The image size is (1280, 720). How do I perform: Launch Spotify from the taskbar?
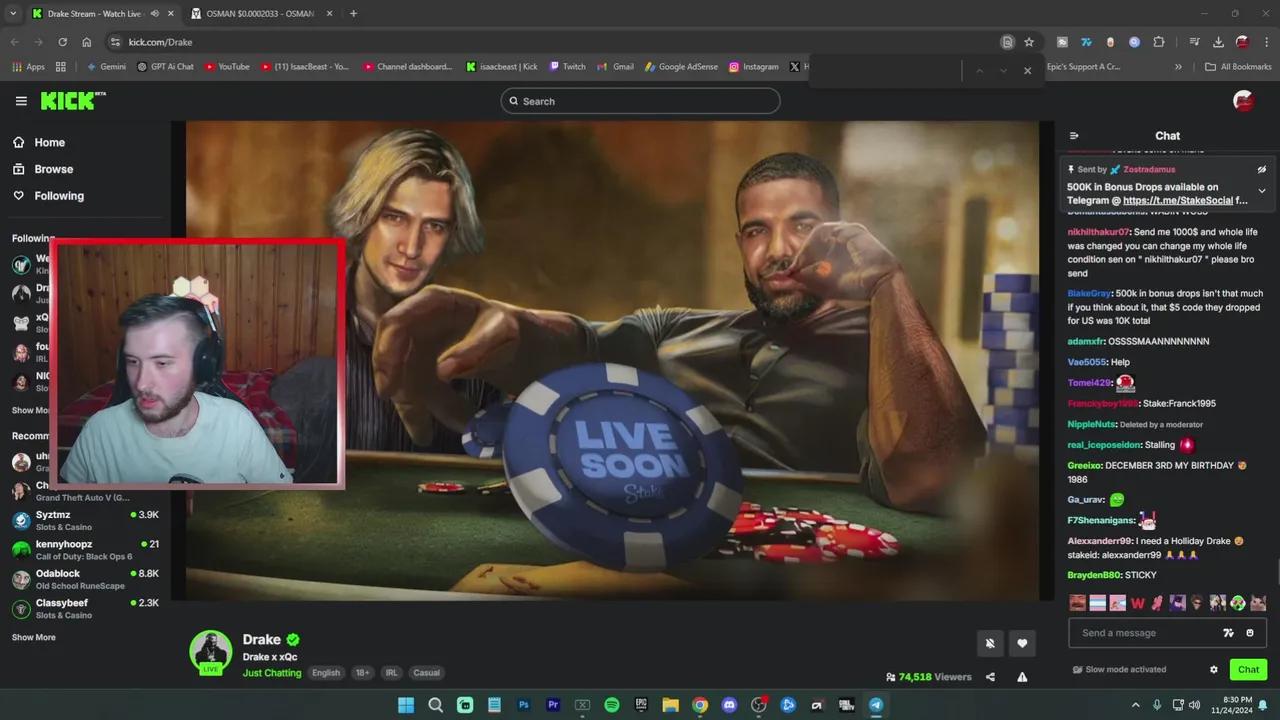[x=611, y=705]
